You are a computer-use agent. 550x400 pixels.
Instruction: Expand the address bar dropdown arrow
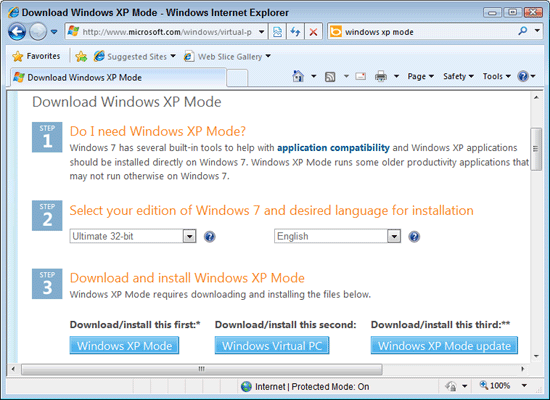click(262, 32)
